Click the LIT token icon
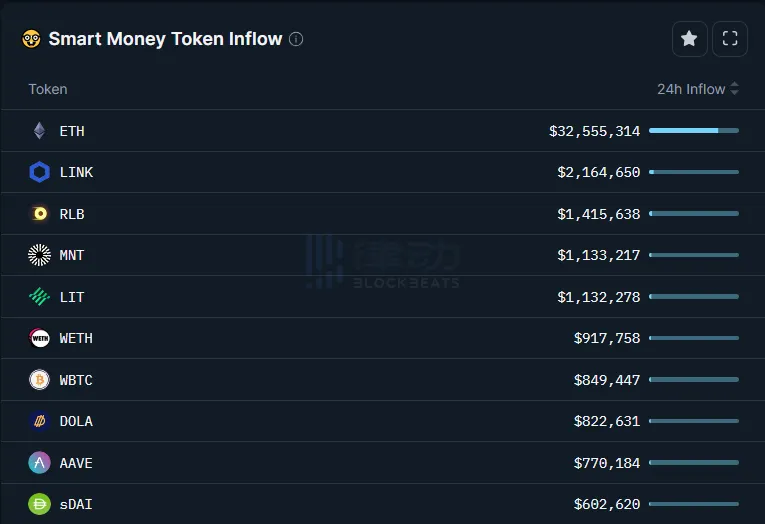The width and height of the screenshot is (765, 524). [40, 297]
